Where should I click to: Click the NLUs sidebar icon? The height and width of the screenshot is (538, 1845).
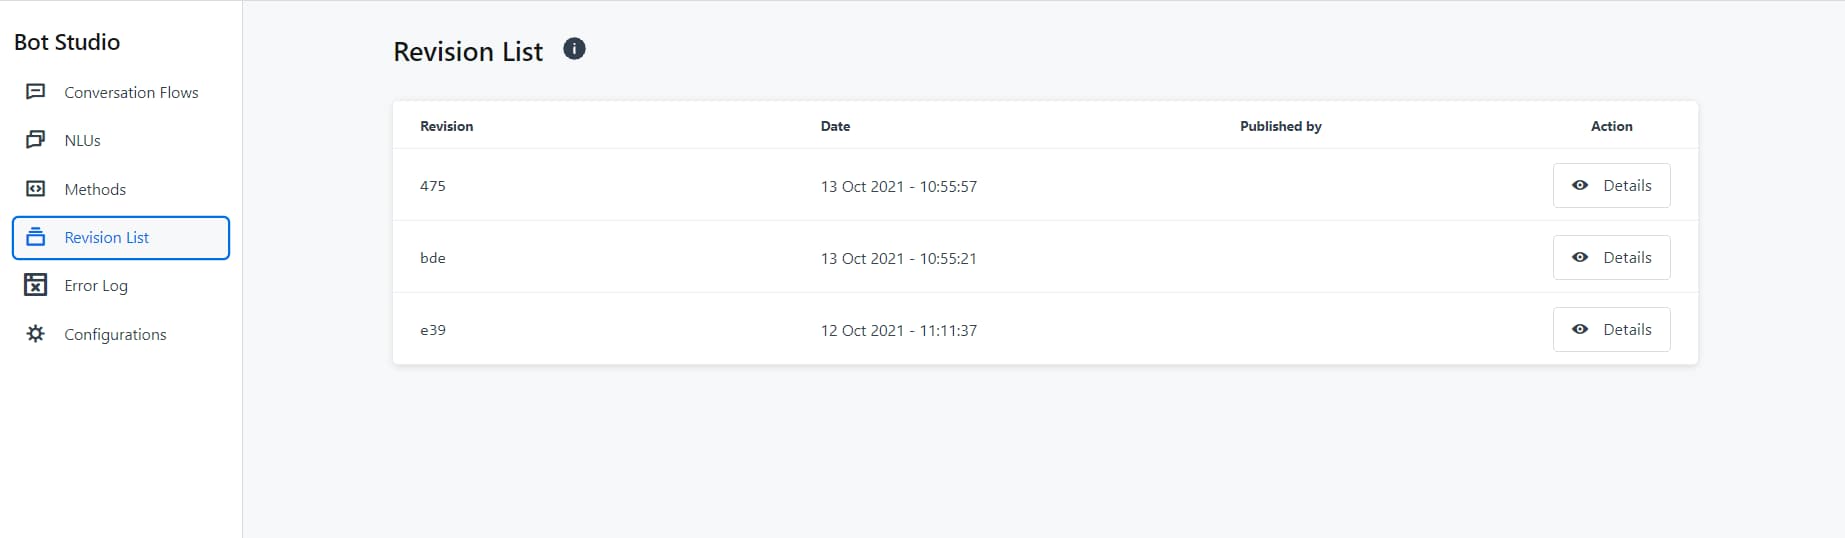coord(35,140)
